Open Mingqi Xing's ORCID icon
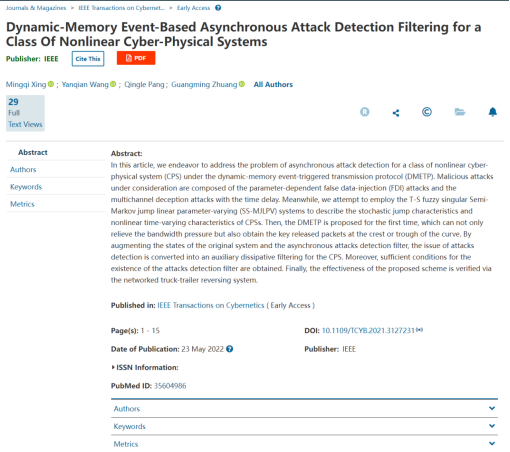 tap(51, 84)
